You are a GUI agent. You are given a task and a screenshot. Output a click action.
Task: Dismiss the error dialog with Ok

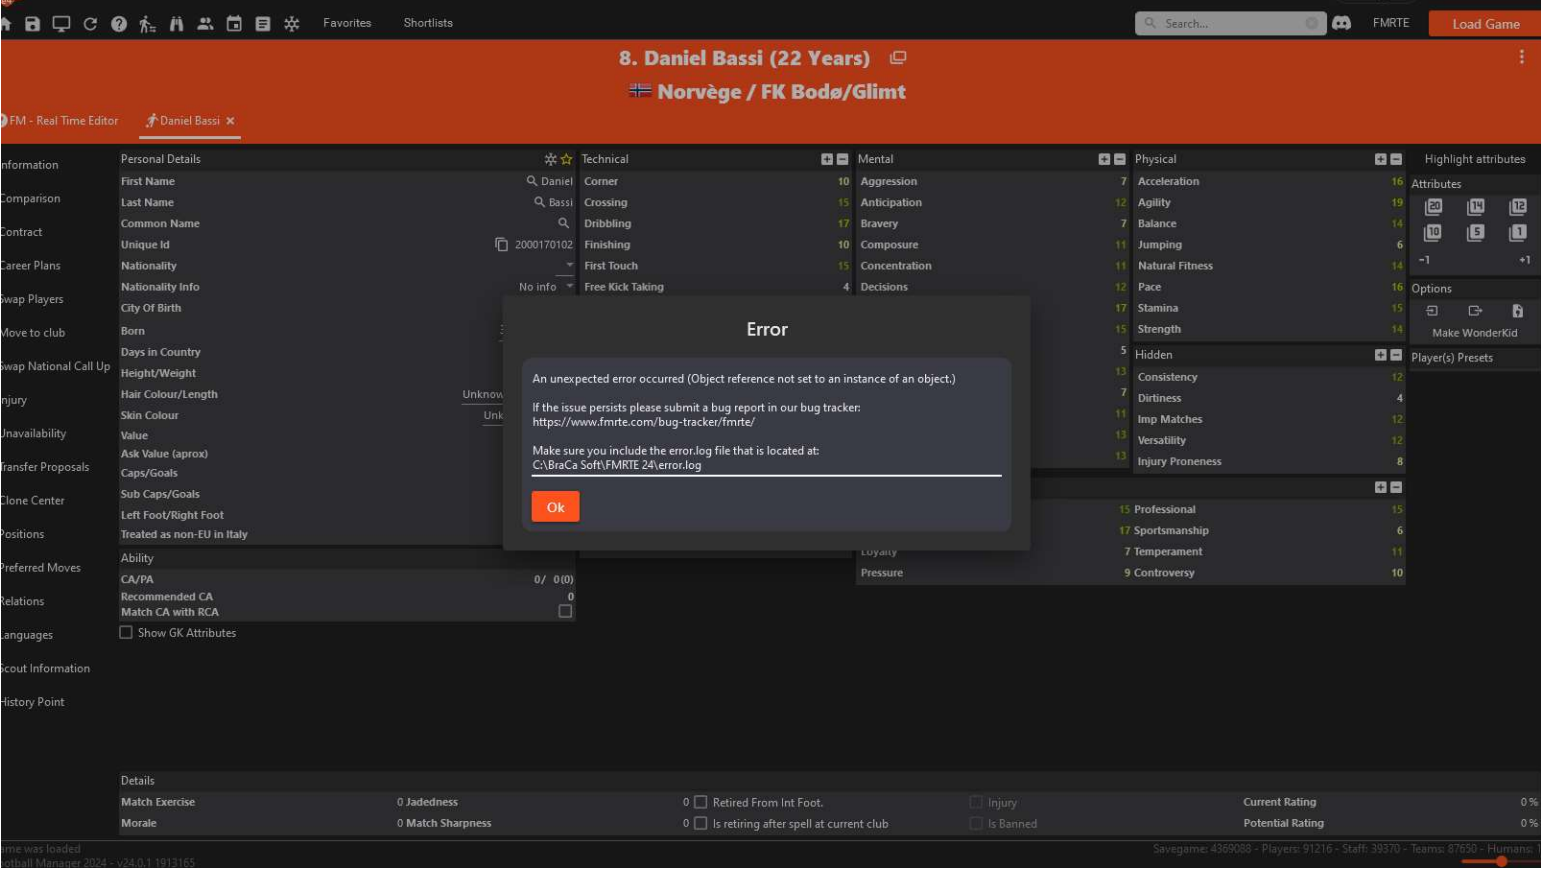[554, 507]
